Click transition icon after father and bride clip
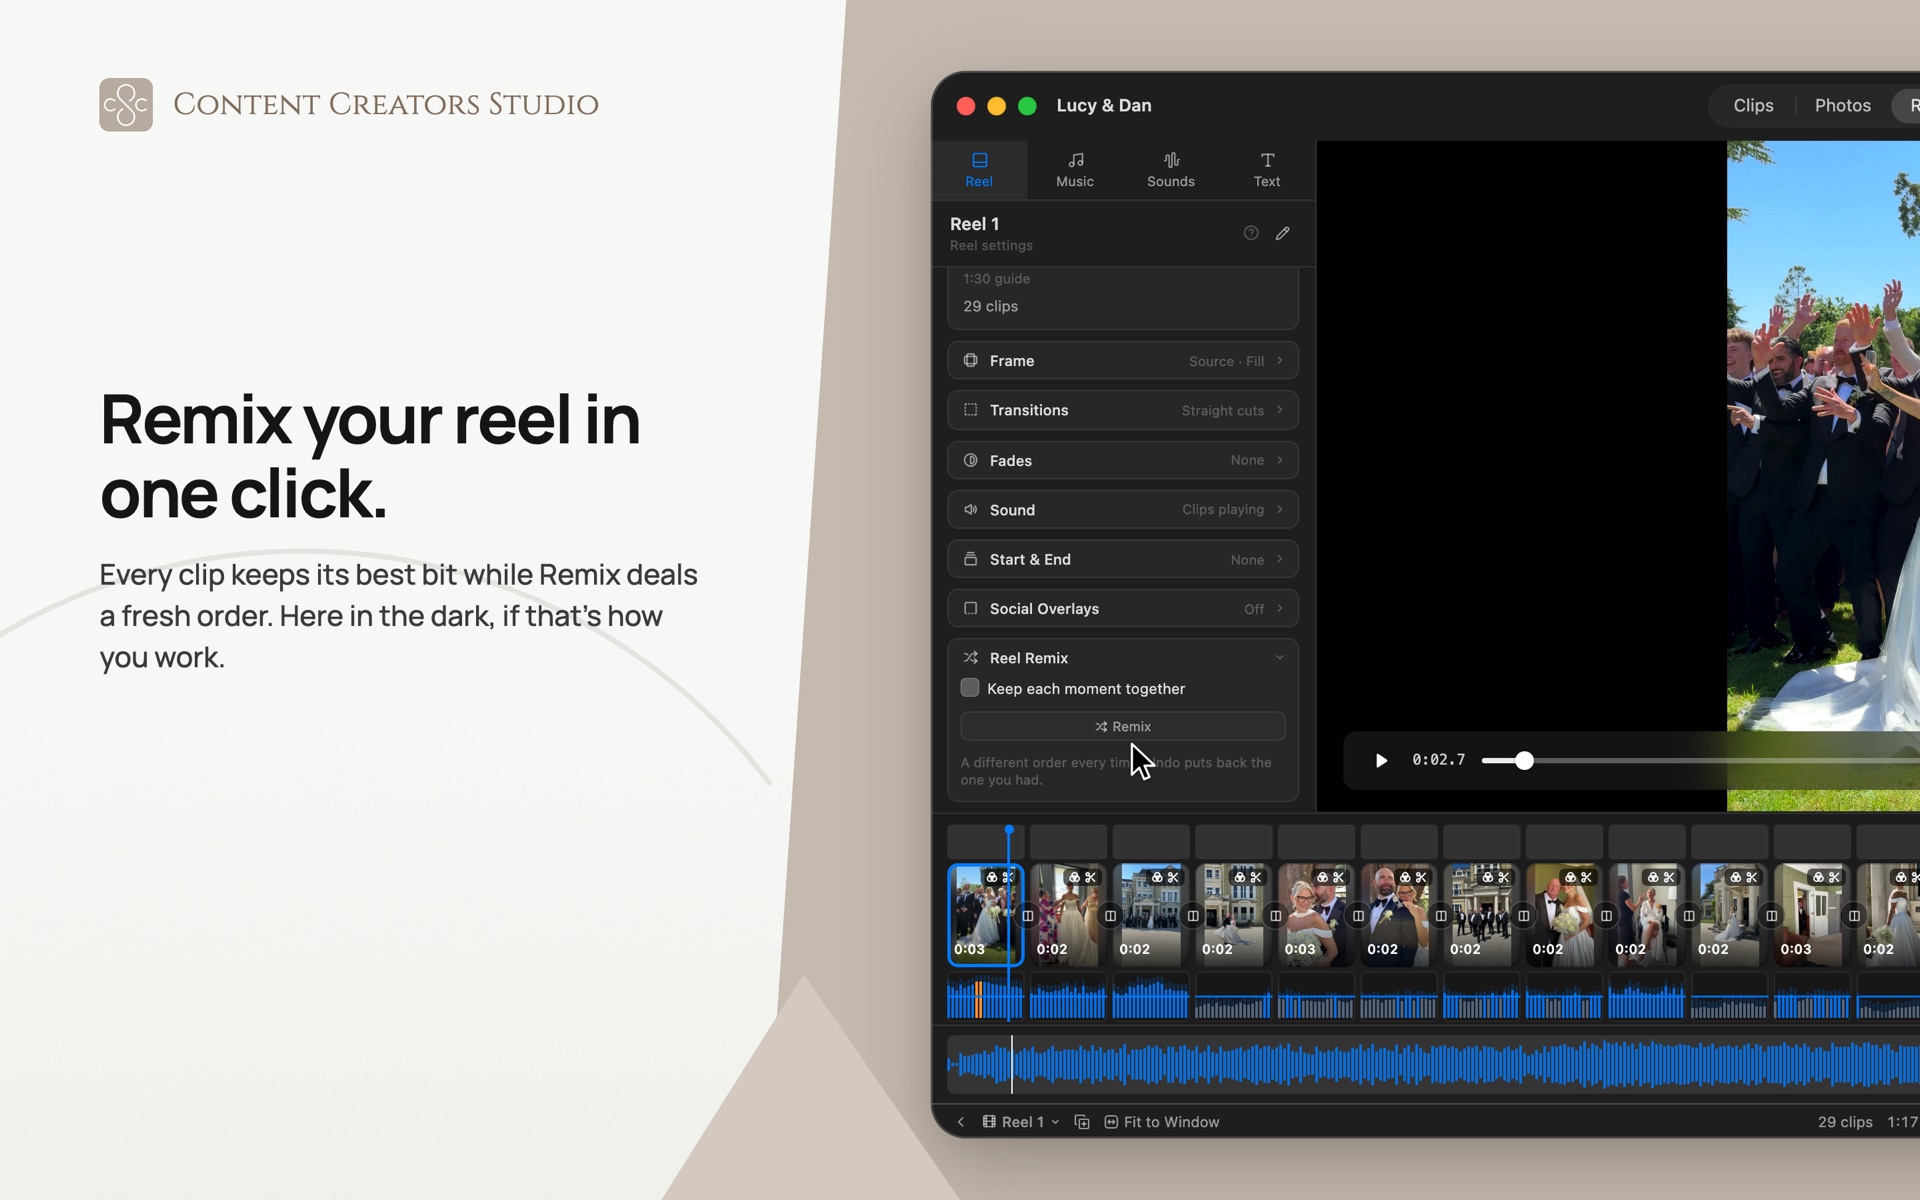 tap(1606, 915)
